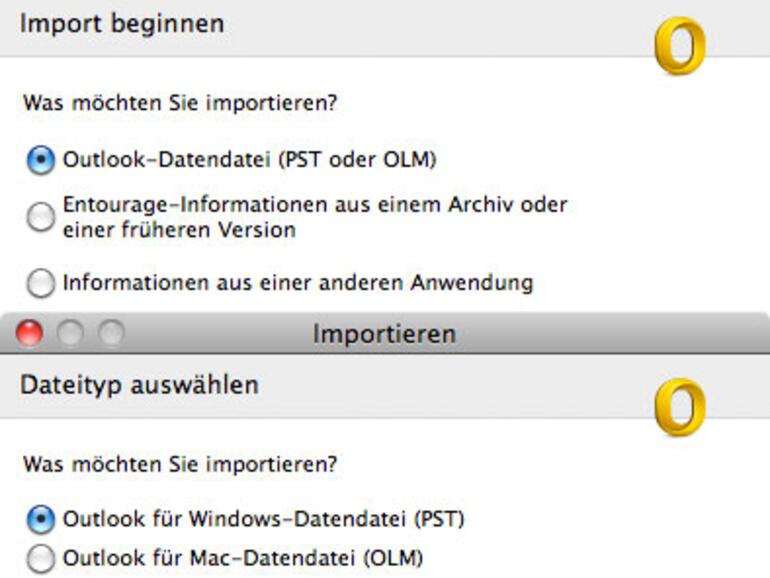Pick the Outlook für Windows-Datendatei (PST) radio button
Image resolution: width=770 pixels, height=578 pixels.
point(40,519)
